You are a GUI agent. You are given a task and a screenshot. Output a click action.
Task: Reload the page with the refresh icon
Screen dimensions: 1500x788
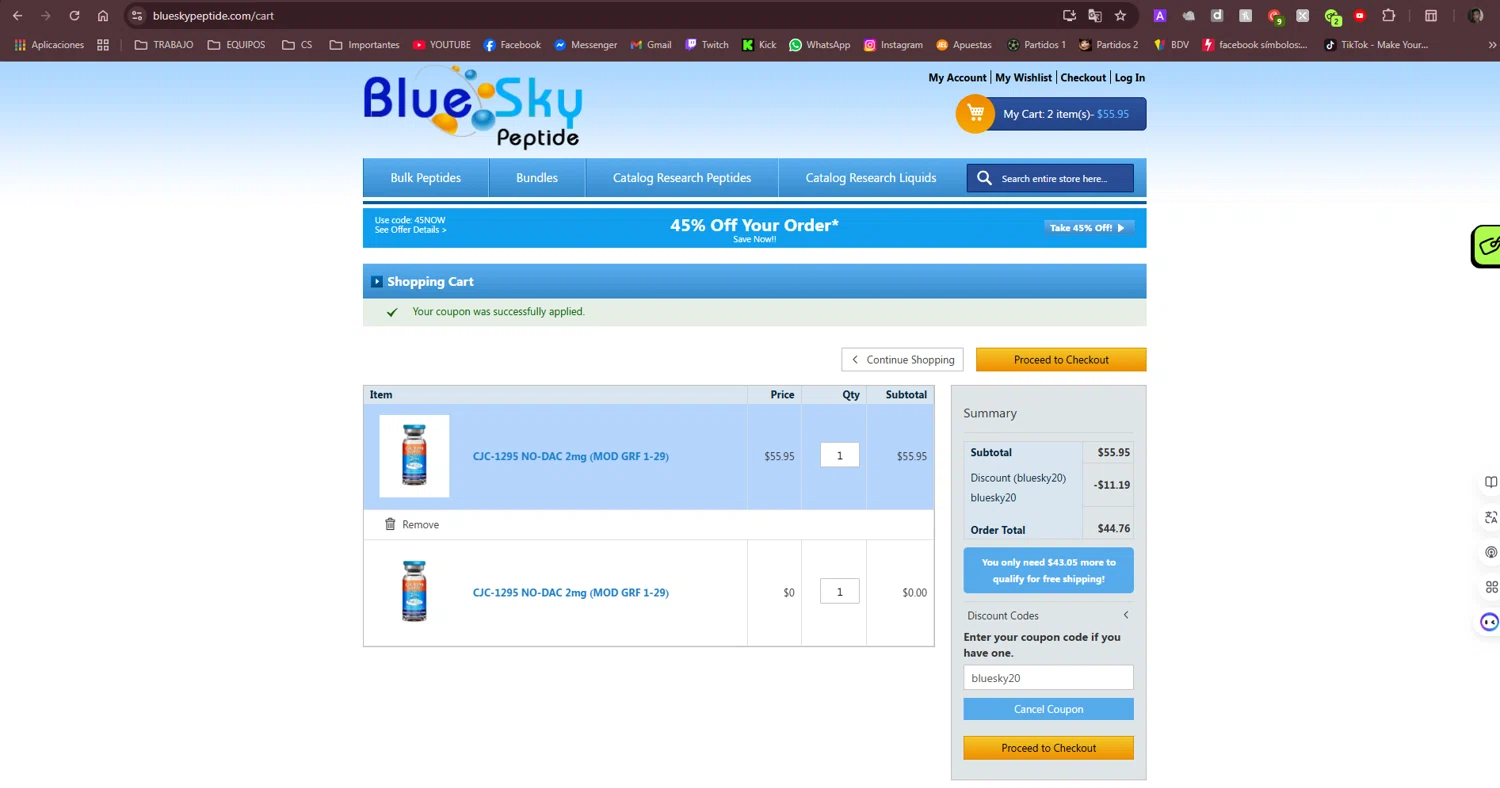pos(74,15)
